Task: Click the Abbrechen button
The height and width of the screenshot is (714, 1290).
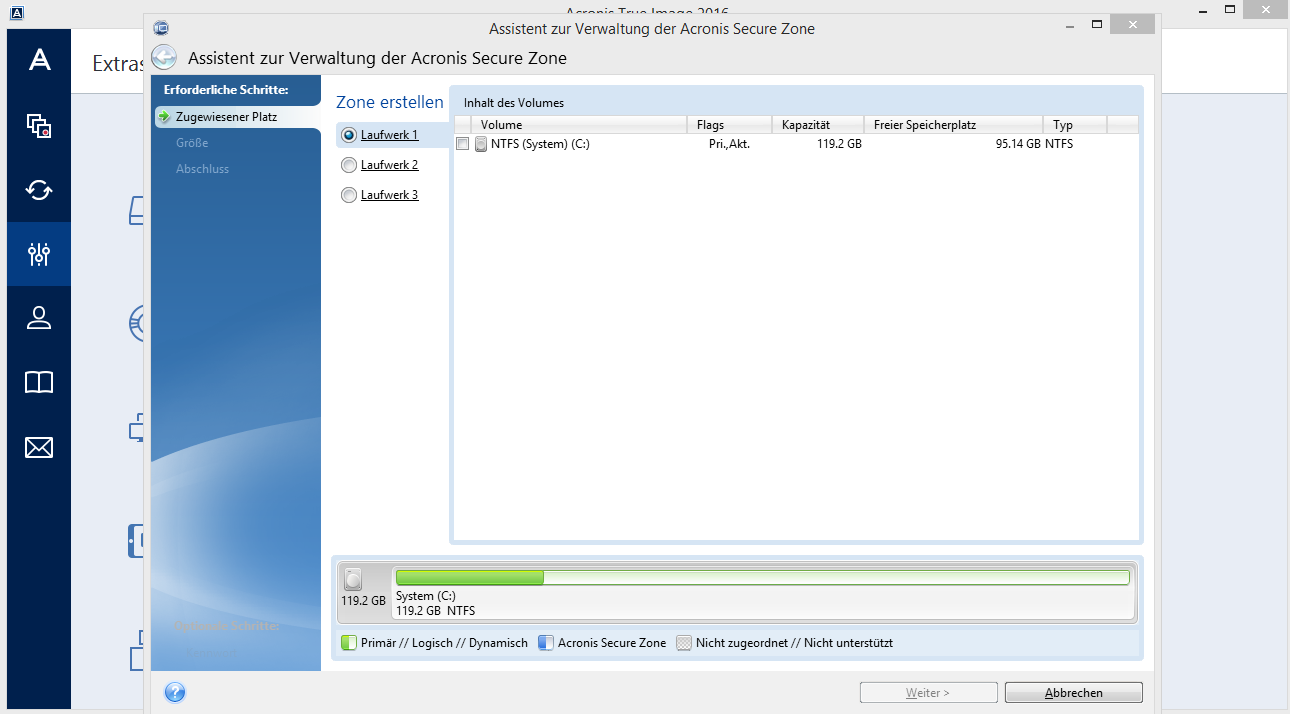Action: point(1073,693)
